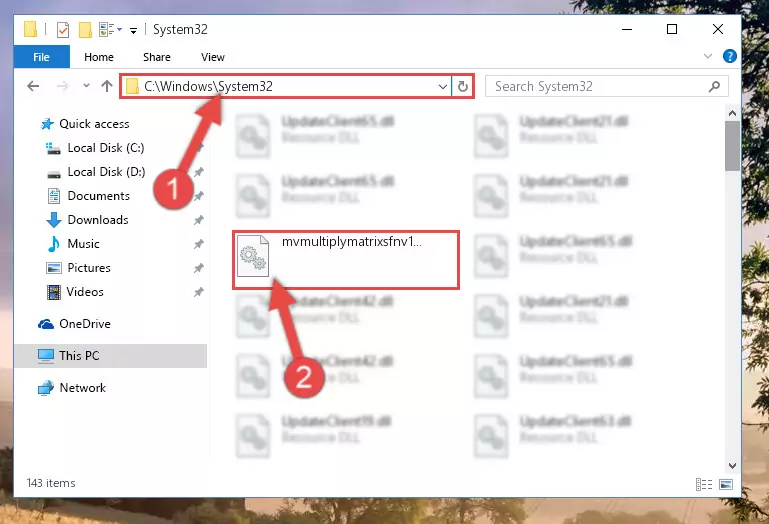Open Downloads in the navigation pane
769x524 pixels.
coord(98,220)
